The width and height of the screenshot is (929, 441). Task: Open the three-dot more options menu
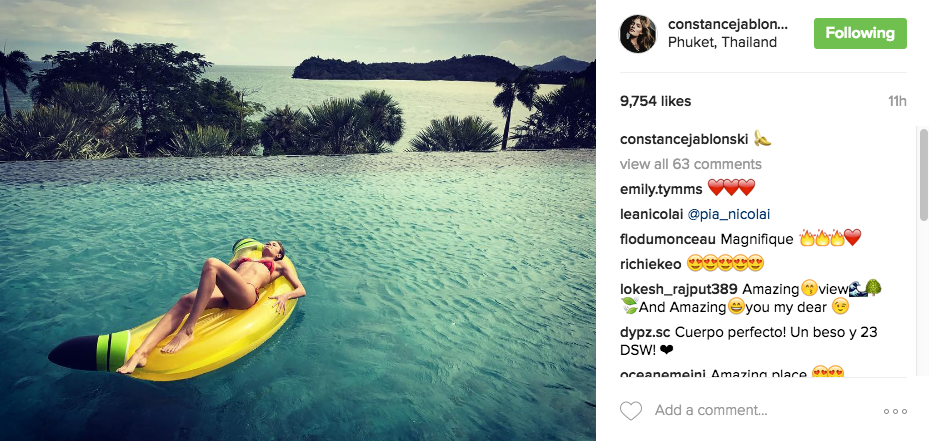895,411
